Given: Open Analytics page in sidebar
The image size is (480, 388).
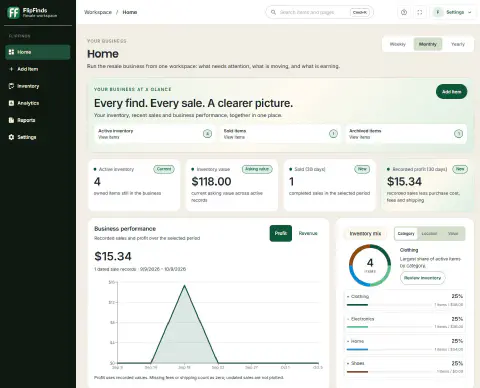Looking at the screenshot, I should pyautogui.click(x=38, y=103).
